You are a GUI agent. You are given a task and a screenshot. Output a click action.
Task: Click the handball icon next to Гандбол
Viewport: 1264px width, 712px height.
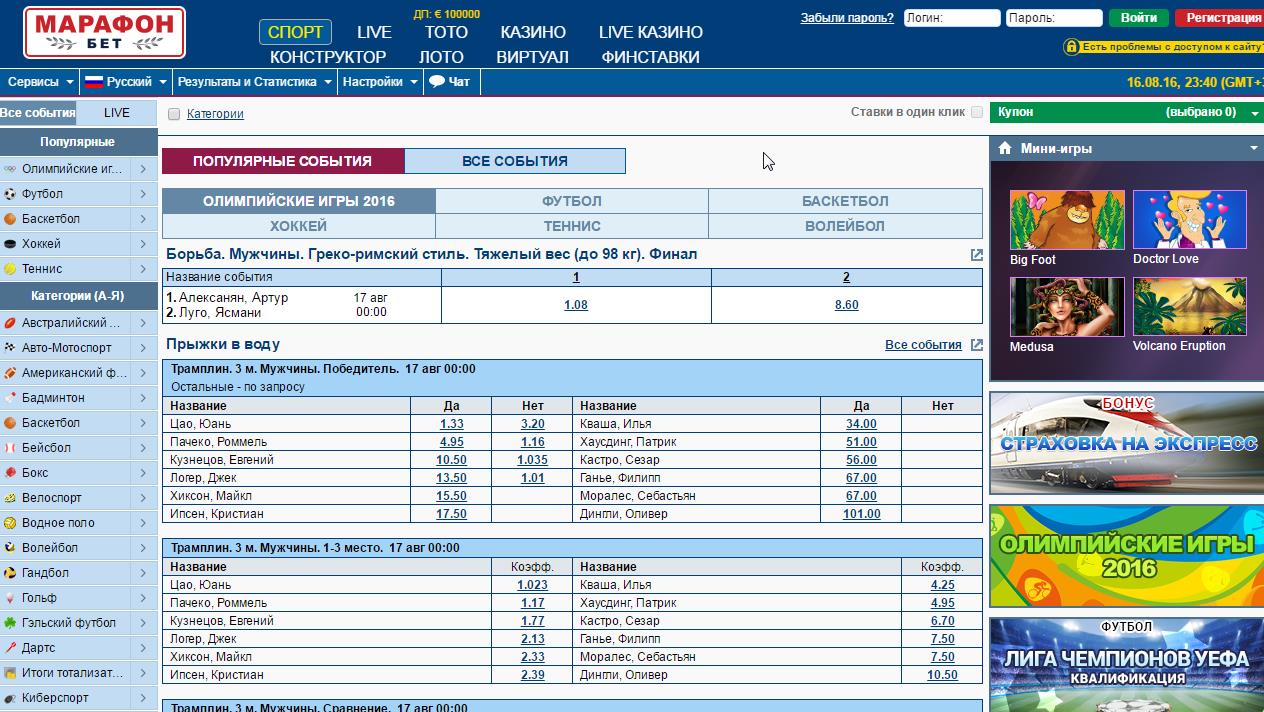pyautogui.click(x=10, y=573)
